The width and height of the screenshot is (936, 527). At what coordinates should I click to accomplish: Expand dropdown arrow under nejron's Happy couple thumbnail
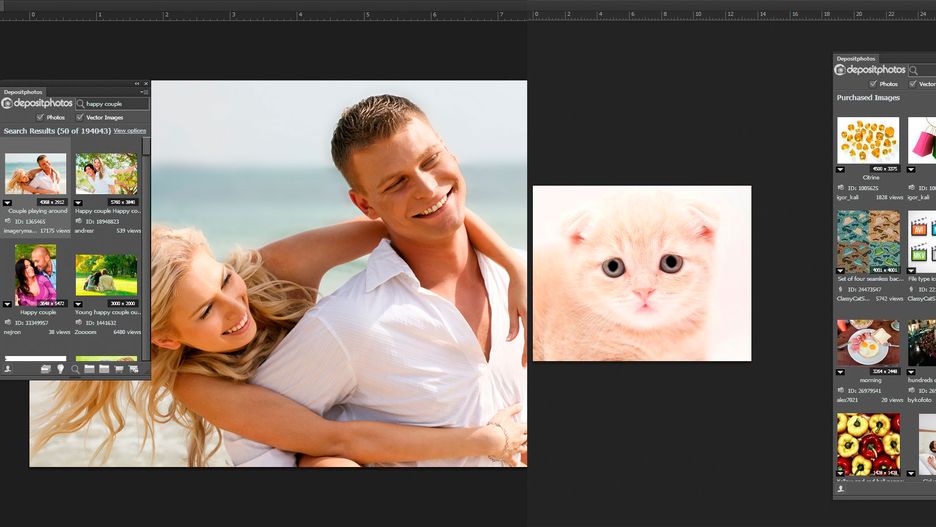click(8, 304)
